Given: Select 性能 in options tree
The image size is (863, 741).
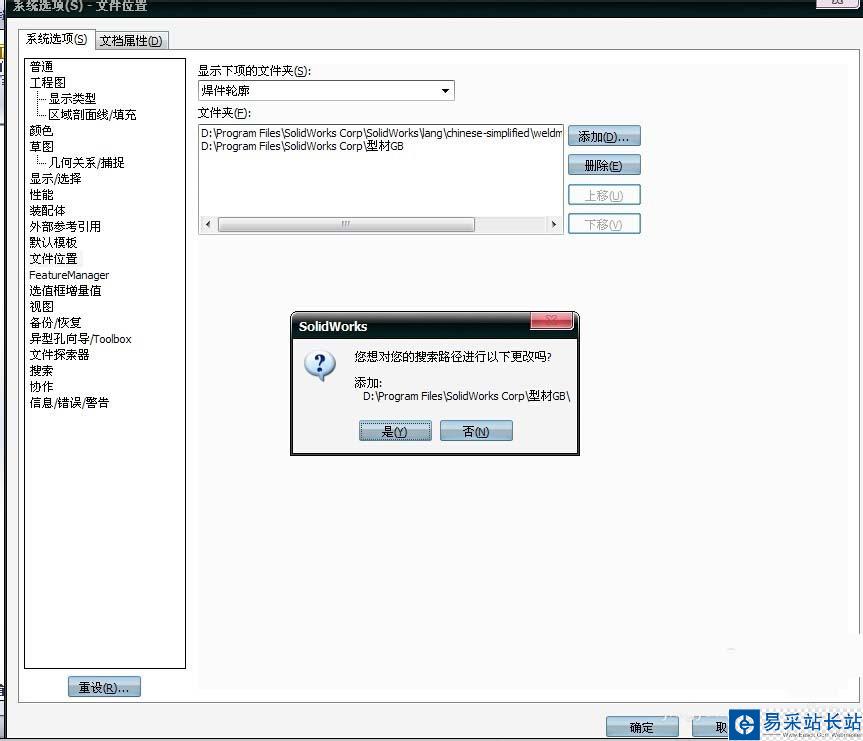Looking at the screenshot, I should click(41, 194).
